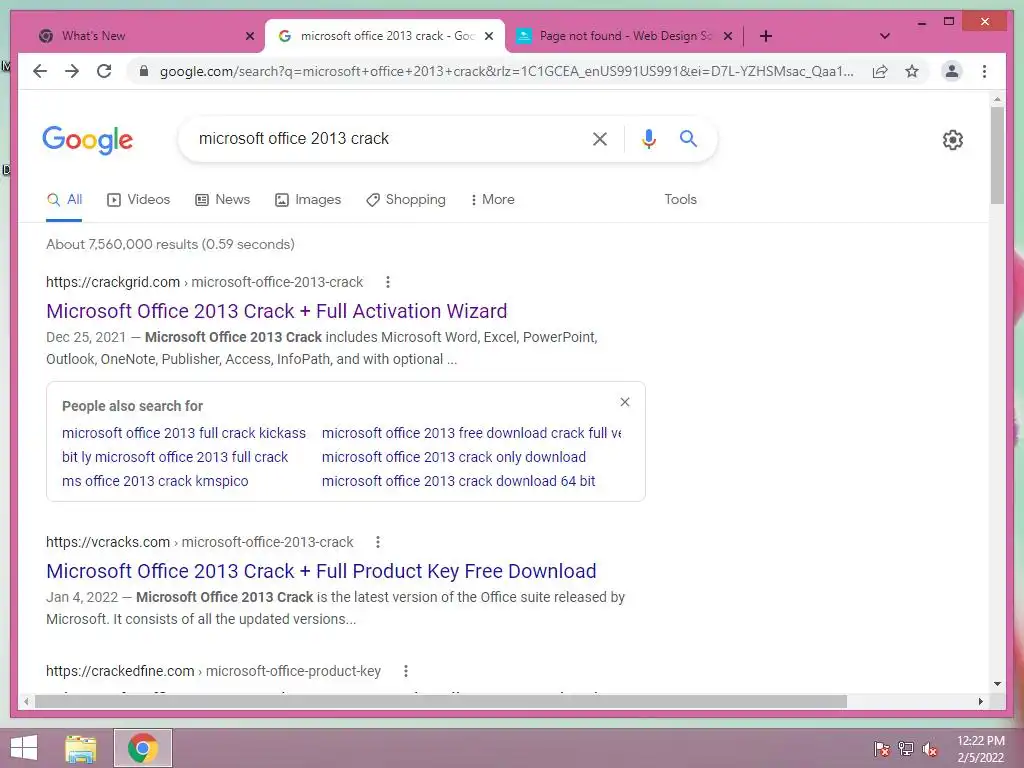This screenshot has height=768, width=1024.
Task: Search 'microsoft office 2013 crack download 64 bit'
Action: [458, 481]
